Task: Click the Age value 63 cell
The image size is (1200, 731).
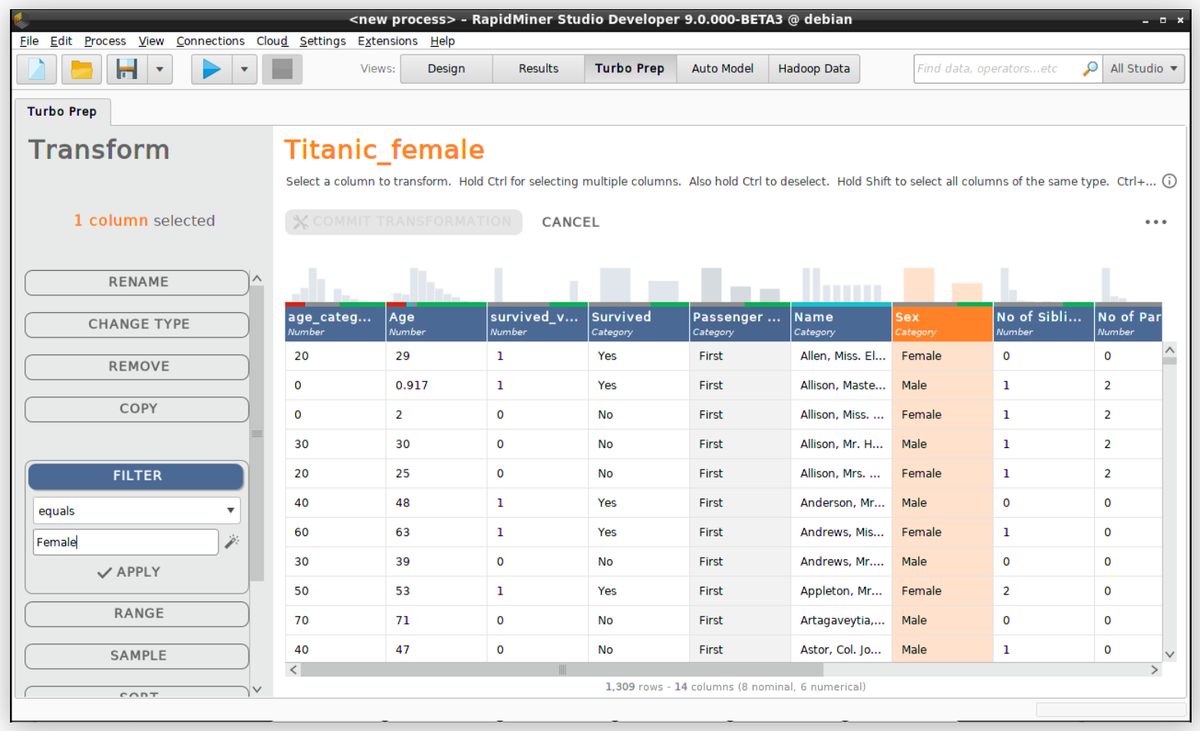Action: (436, 532)
